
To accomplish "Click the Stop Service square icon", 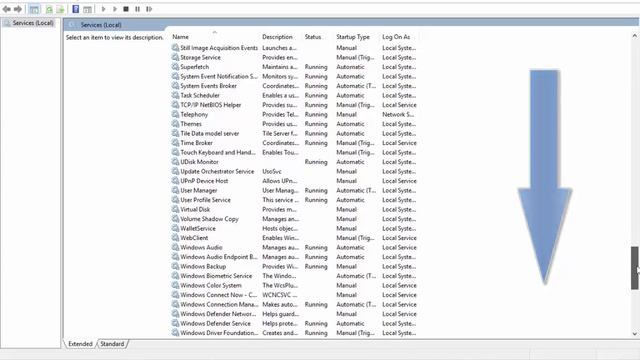I will tap(126, 9).
